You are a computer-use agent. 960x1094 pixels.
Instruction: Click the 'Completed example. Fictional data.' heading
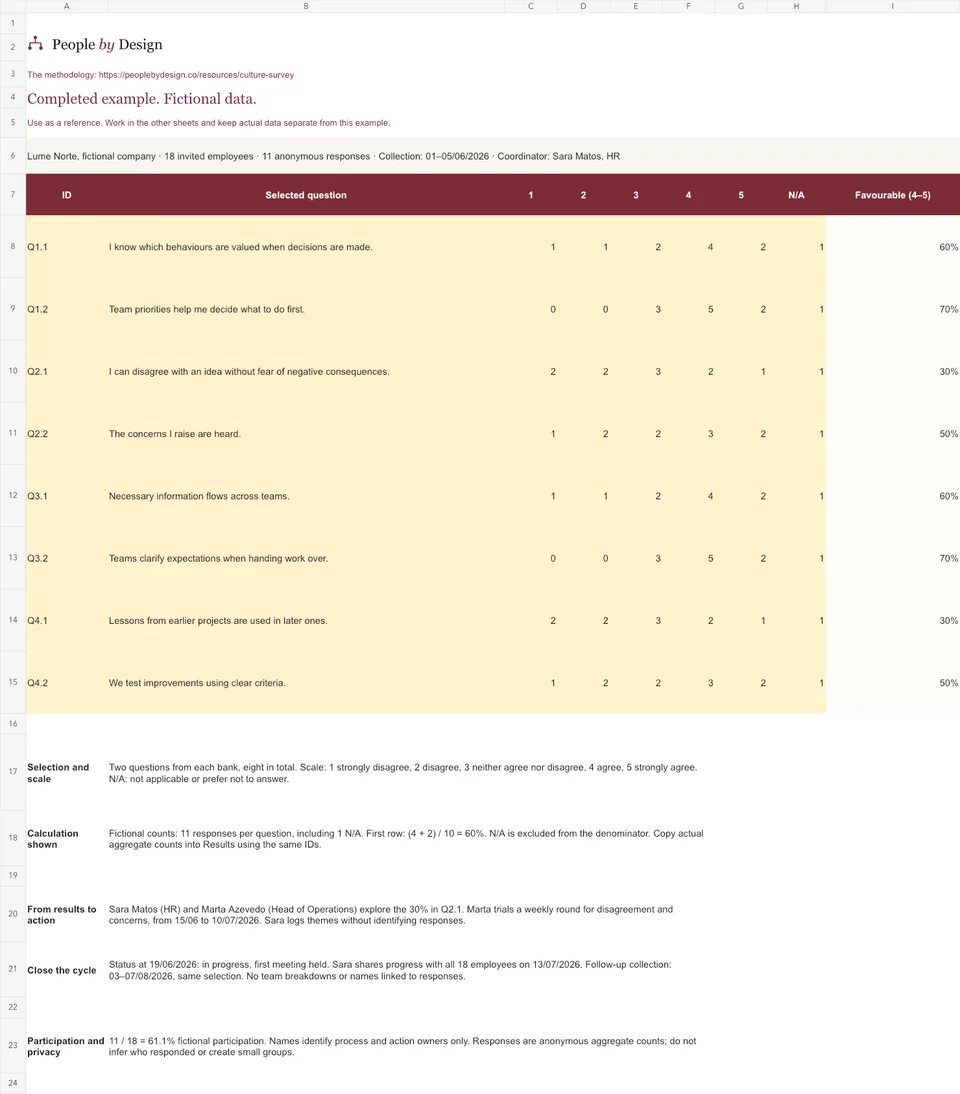point(142,99)
